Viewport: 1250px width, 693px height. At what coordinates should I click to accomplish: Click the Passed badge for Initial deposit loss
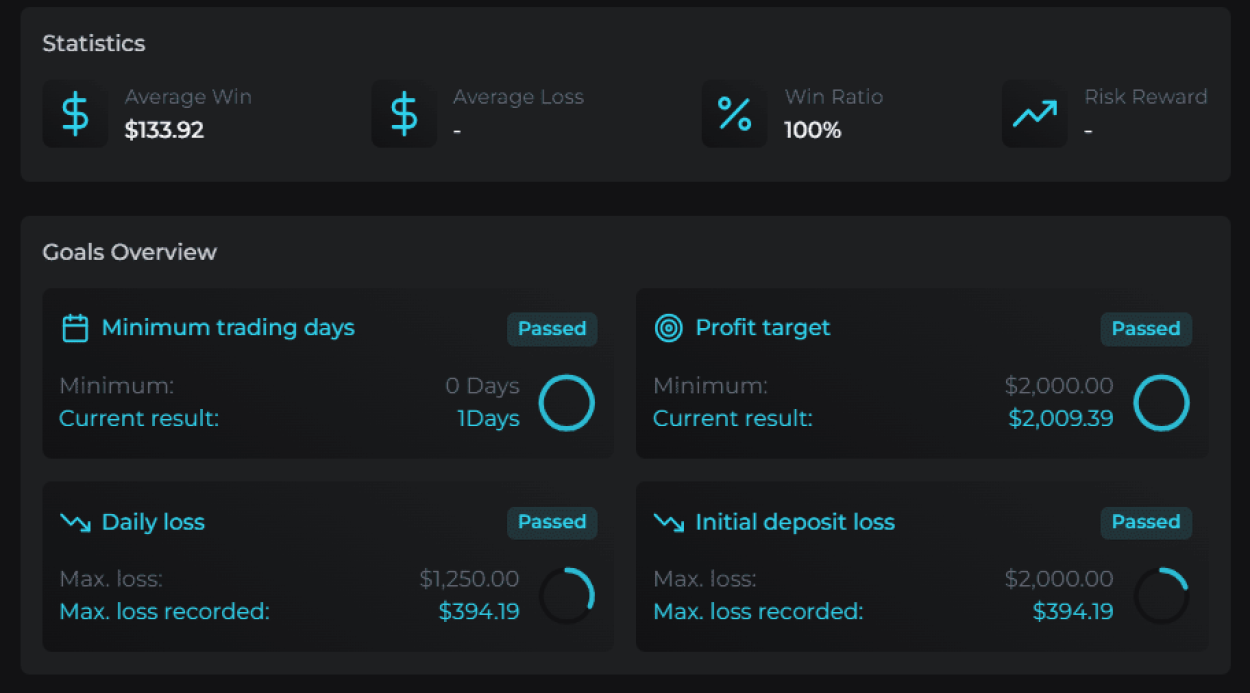pyautogui.click(x=1146, y=522)
